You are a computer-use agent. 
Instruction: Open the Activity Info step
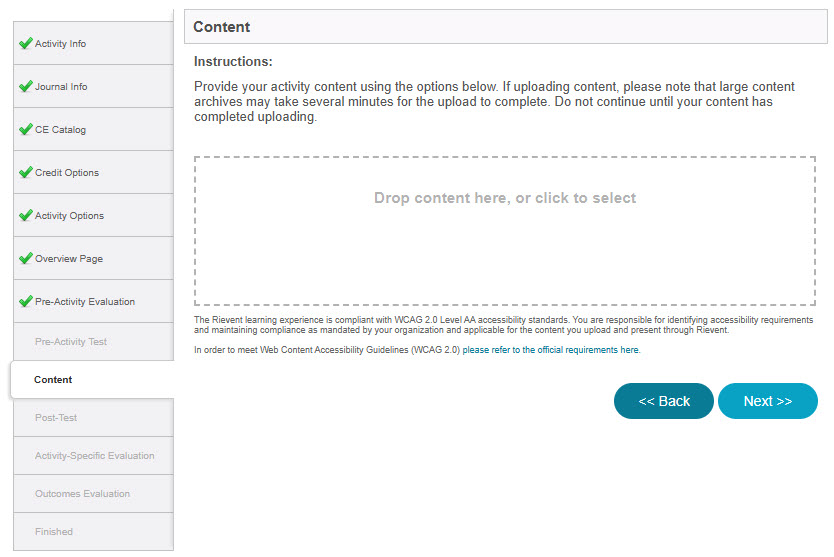pyautogui.click(x=93, y=44)
